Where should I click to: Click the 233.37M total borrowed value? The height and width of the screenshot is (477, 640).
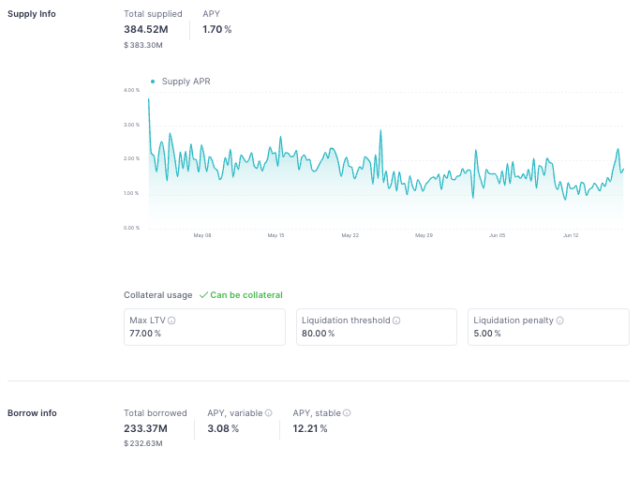pyautogui.click(x=146, y=428)
